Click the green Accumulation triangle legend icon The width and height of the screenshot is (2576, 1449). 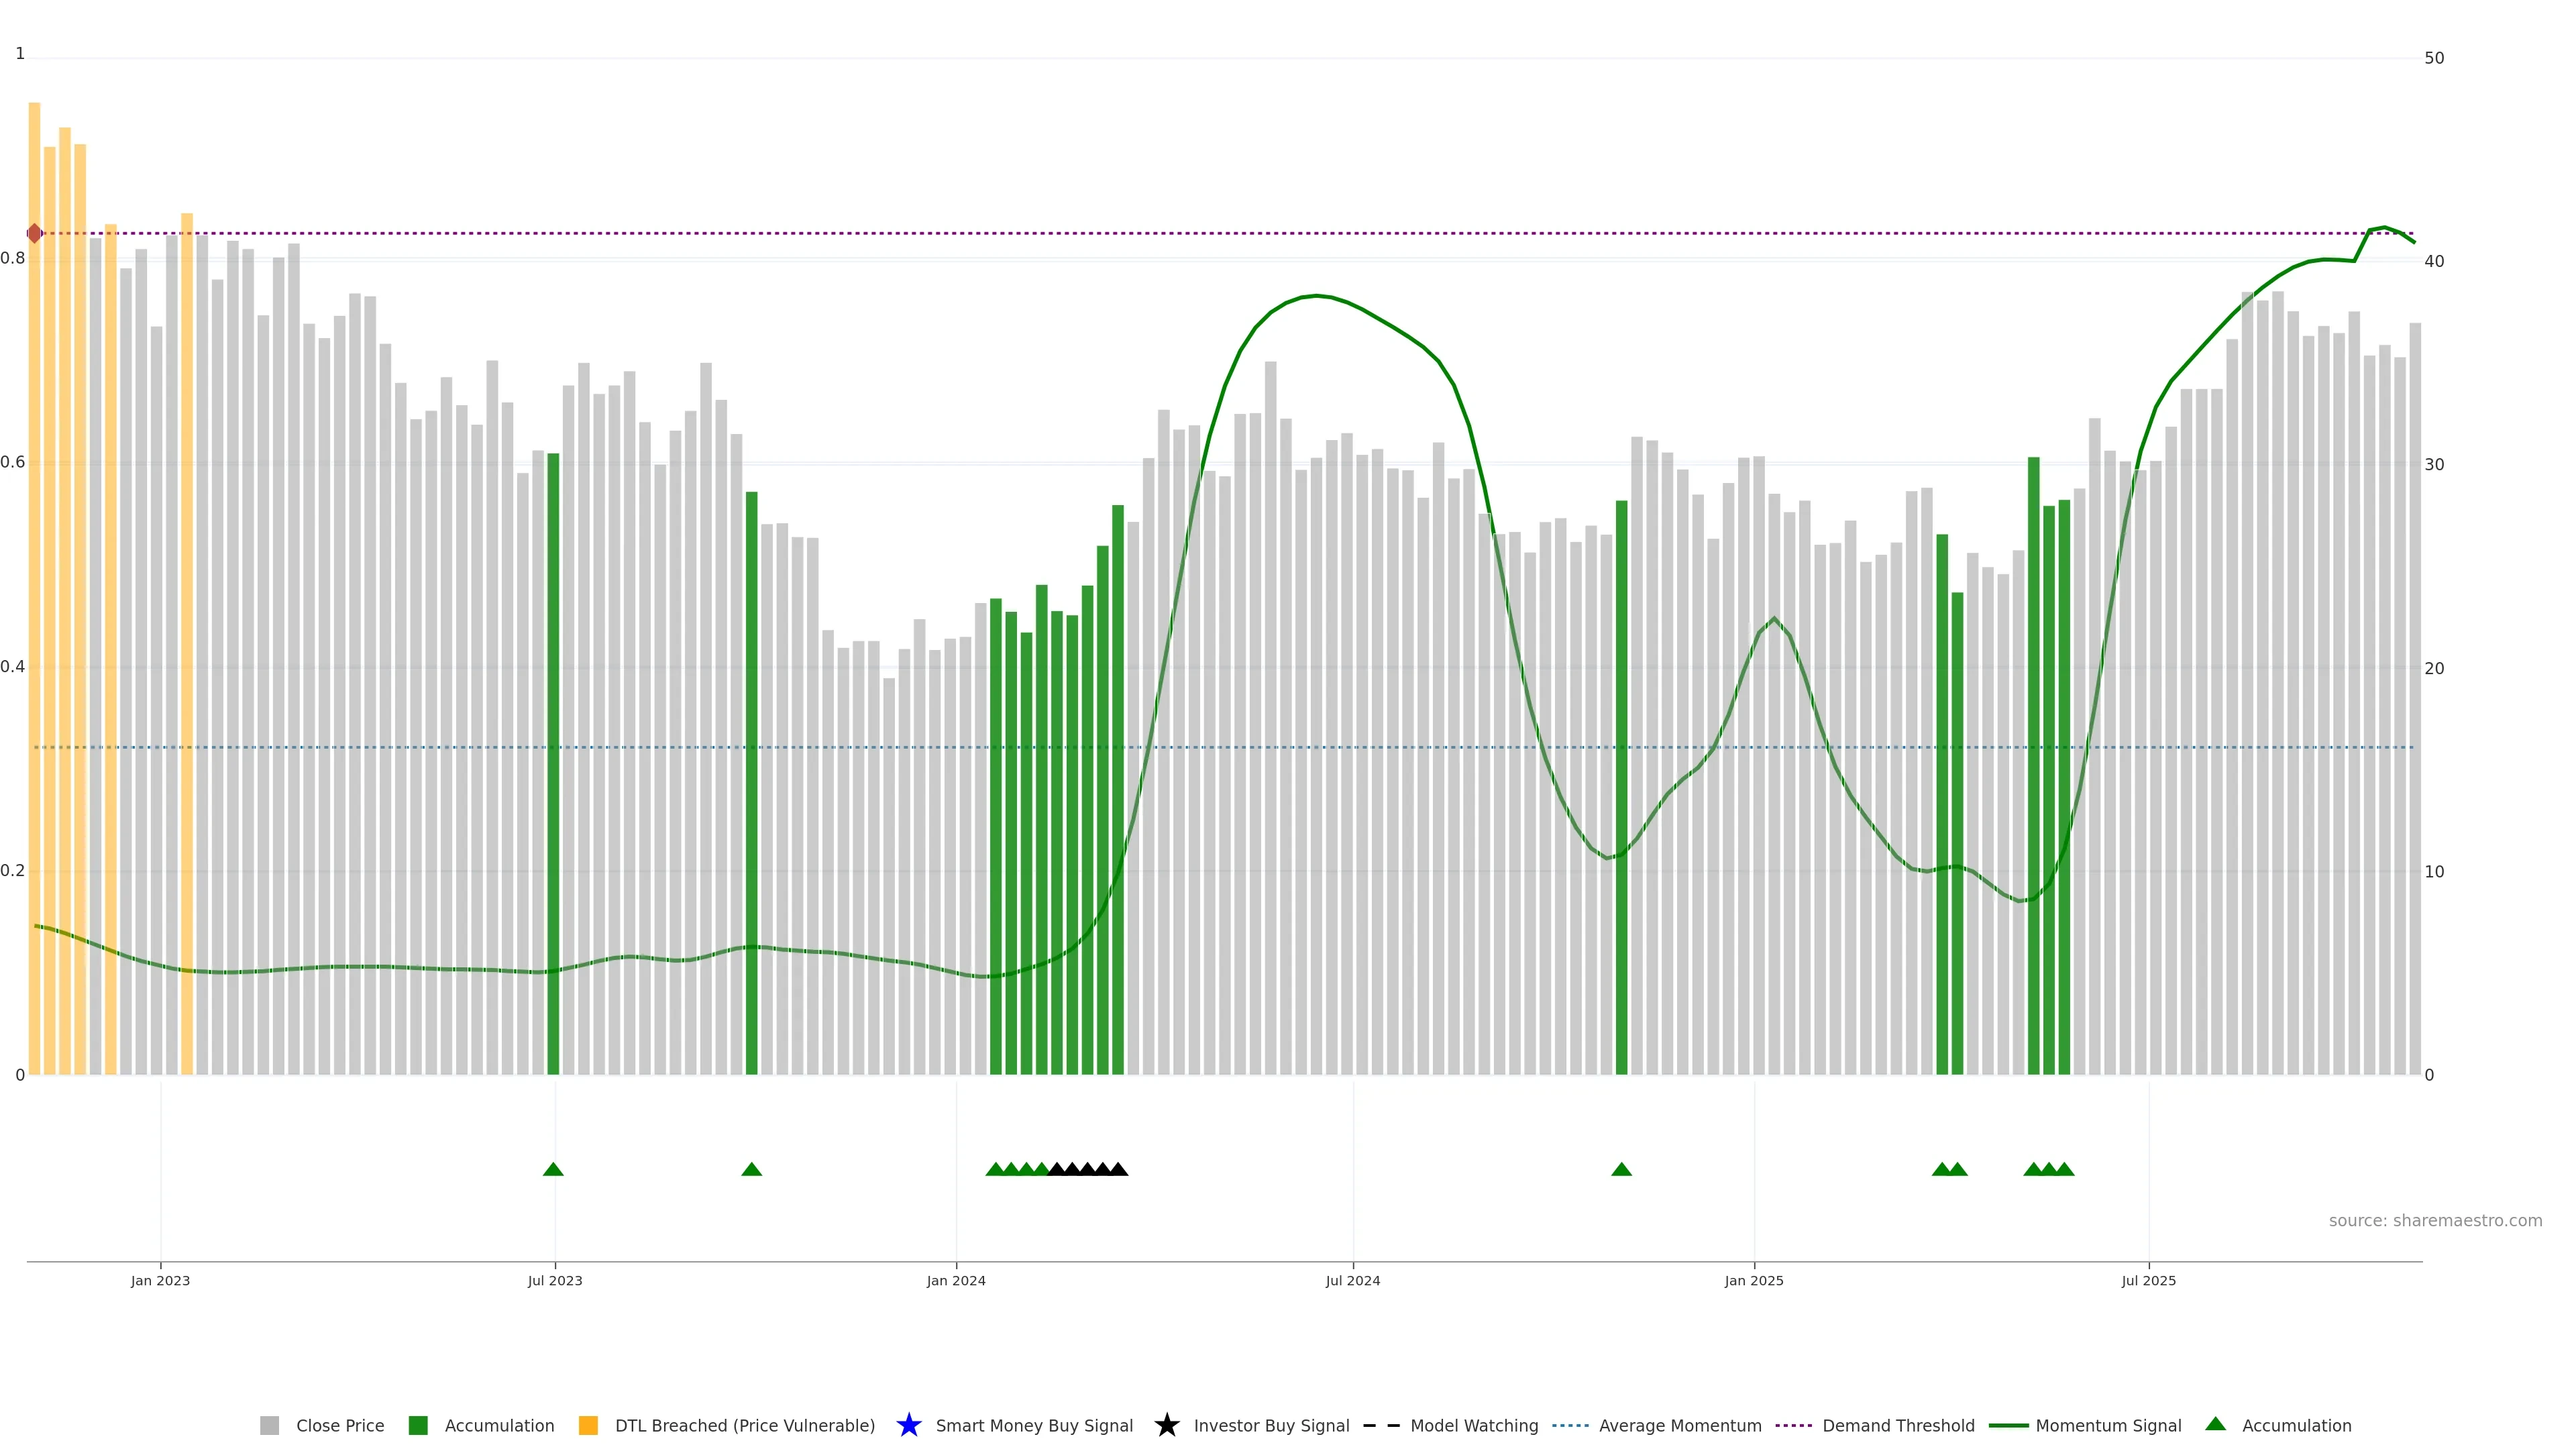click(x=2215, y=1424)
